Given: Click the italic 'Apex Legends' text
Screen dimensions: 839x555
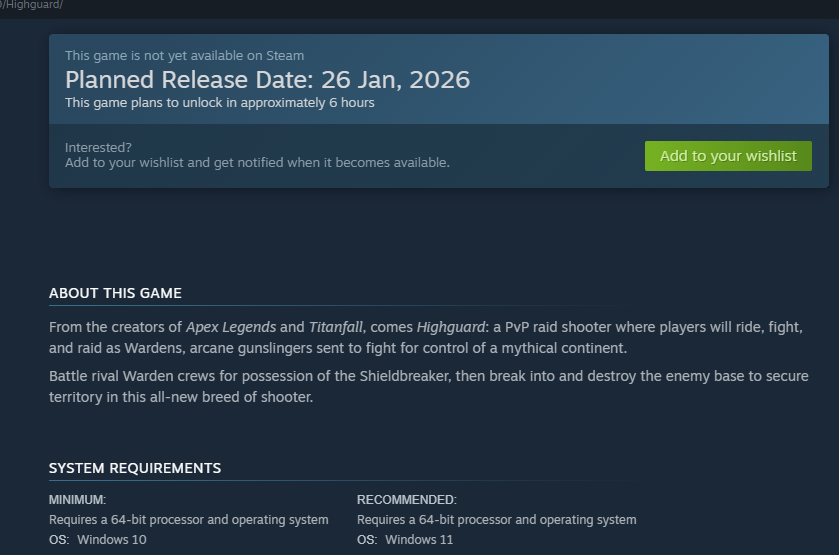Looking at the screenshot, I should (x=231, y=327).
